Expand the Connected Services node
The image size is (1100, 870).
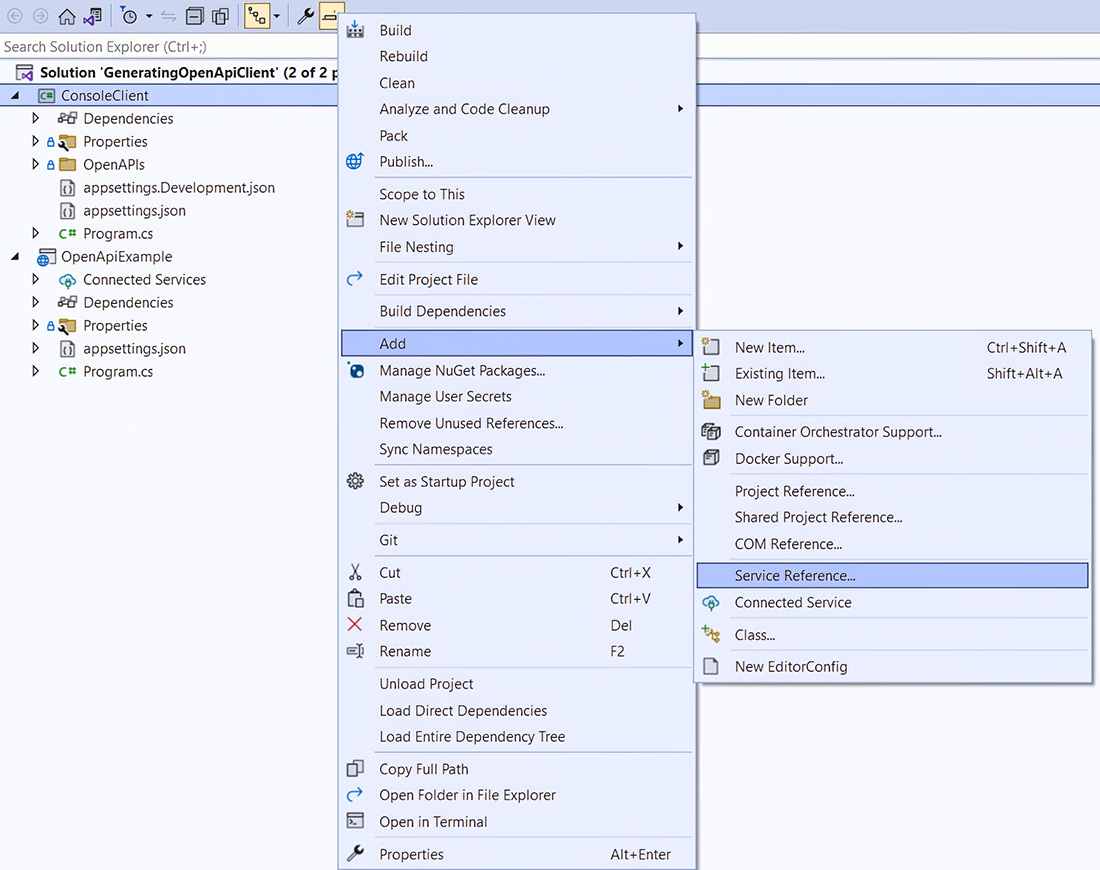(35, 279)
